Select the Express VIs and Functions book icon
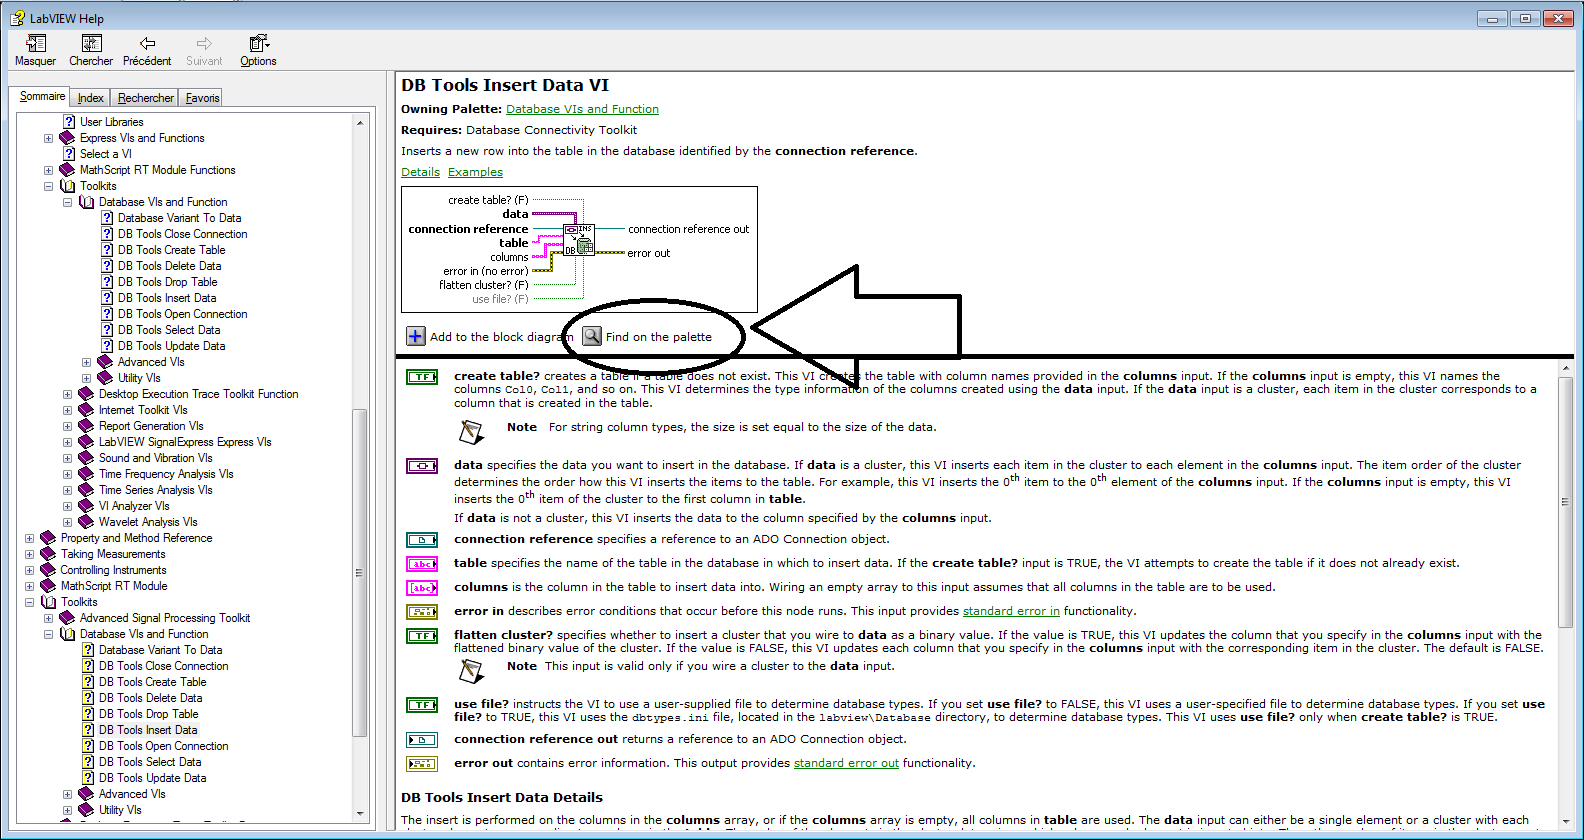 click(x=67, y=138)
